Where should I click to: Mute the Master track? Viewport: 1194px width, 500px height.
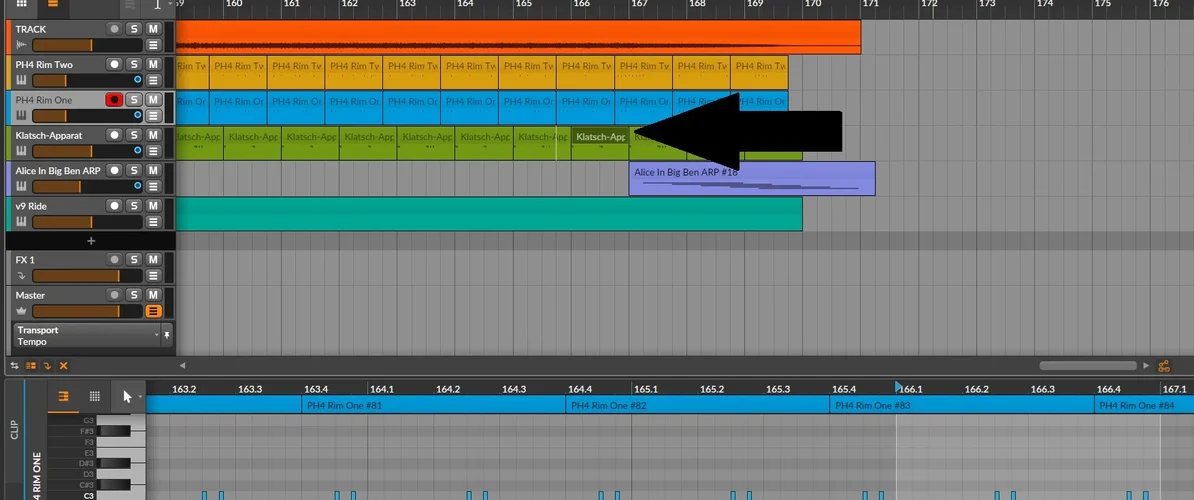[153, 295]
